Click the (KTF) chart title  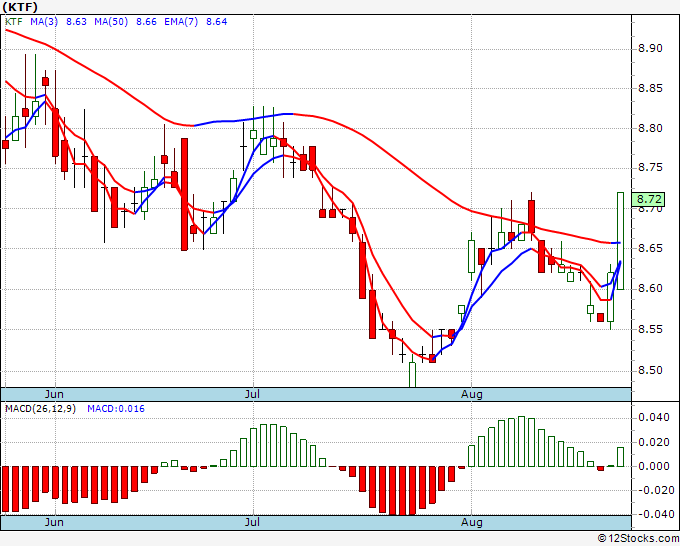[x=20, y=7]
